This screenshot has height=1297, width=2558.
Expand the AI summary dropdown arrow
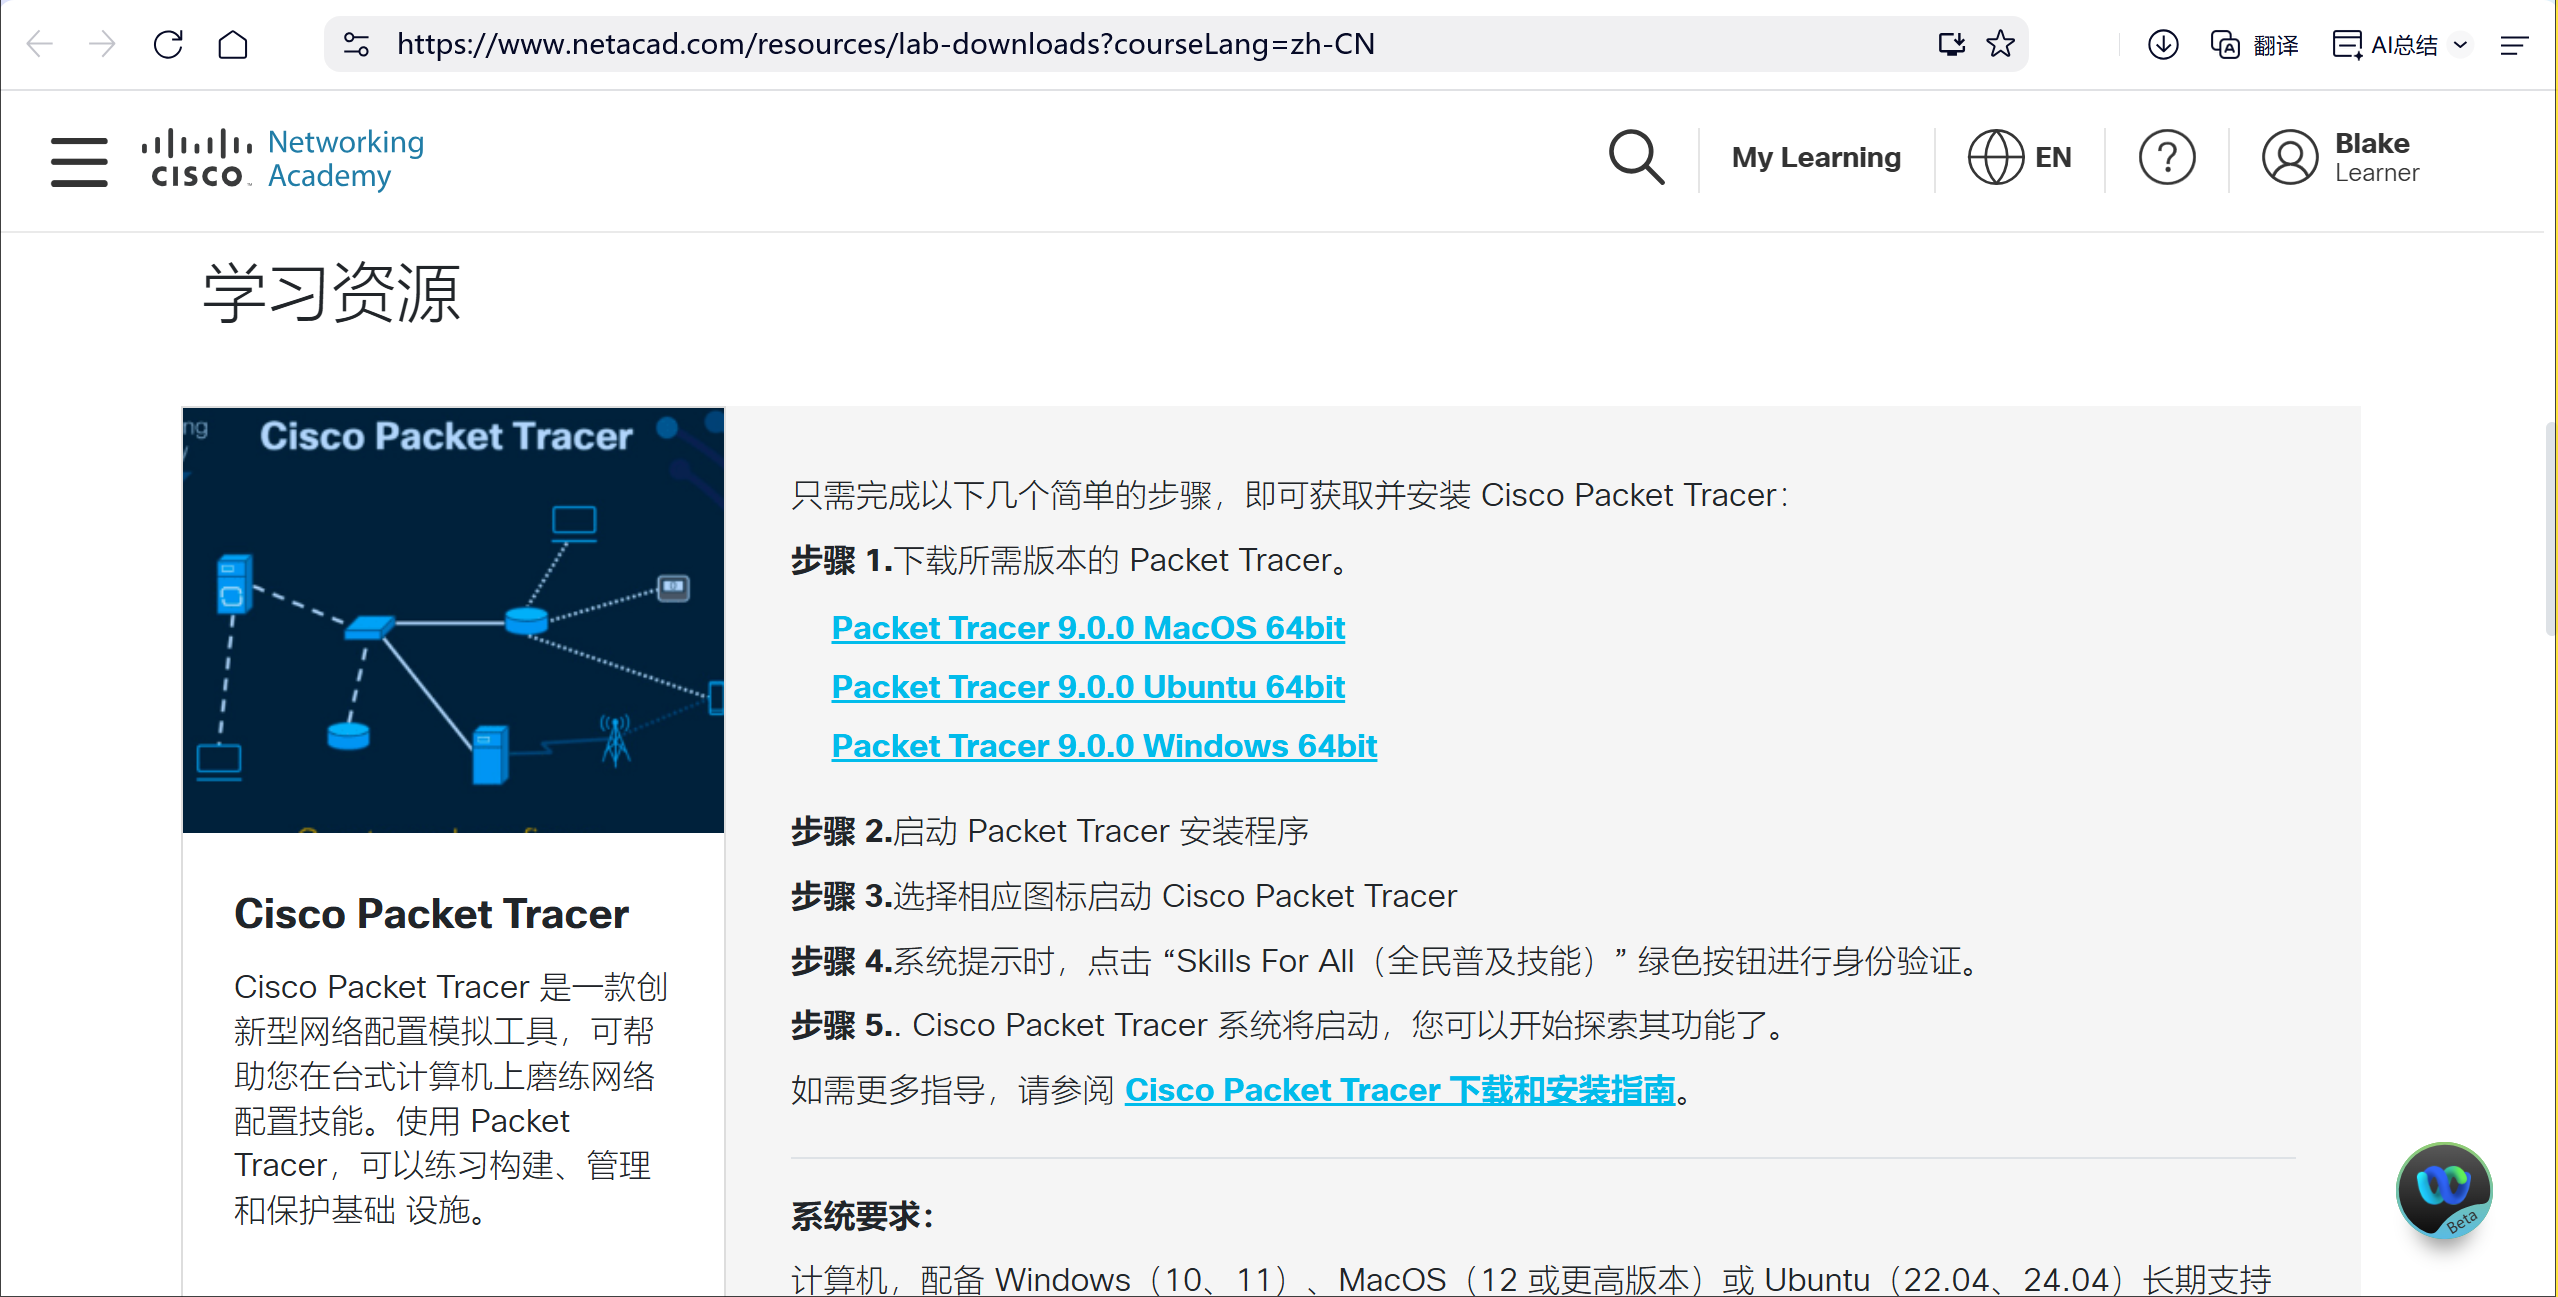pos(2461,44)
